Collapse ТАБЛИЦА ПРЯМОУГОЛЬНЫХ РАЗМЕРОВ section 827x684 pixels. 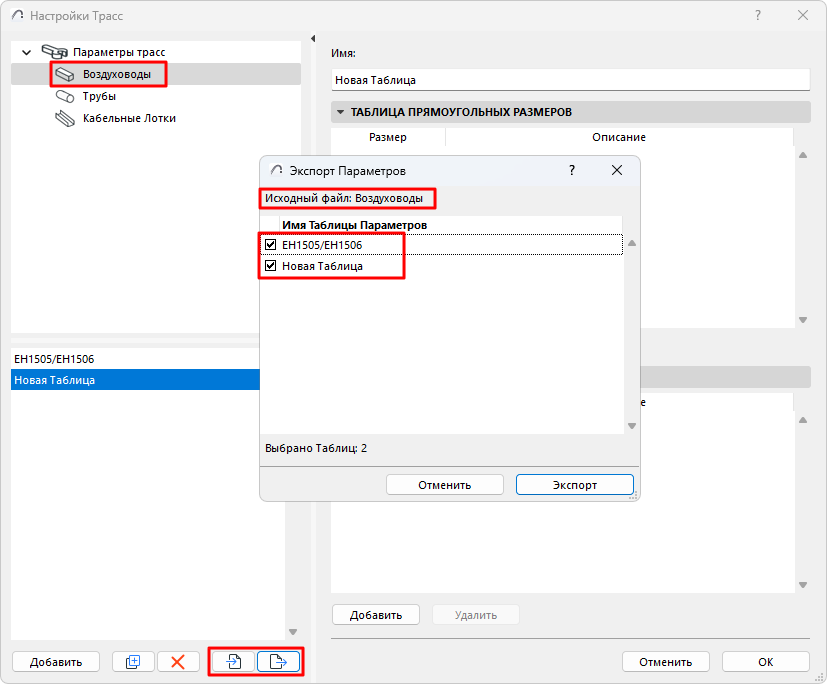tap(340, 112)
